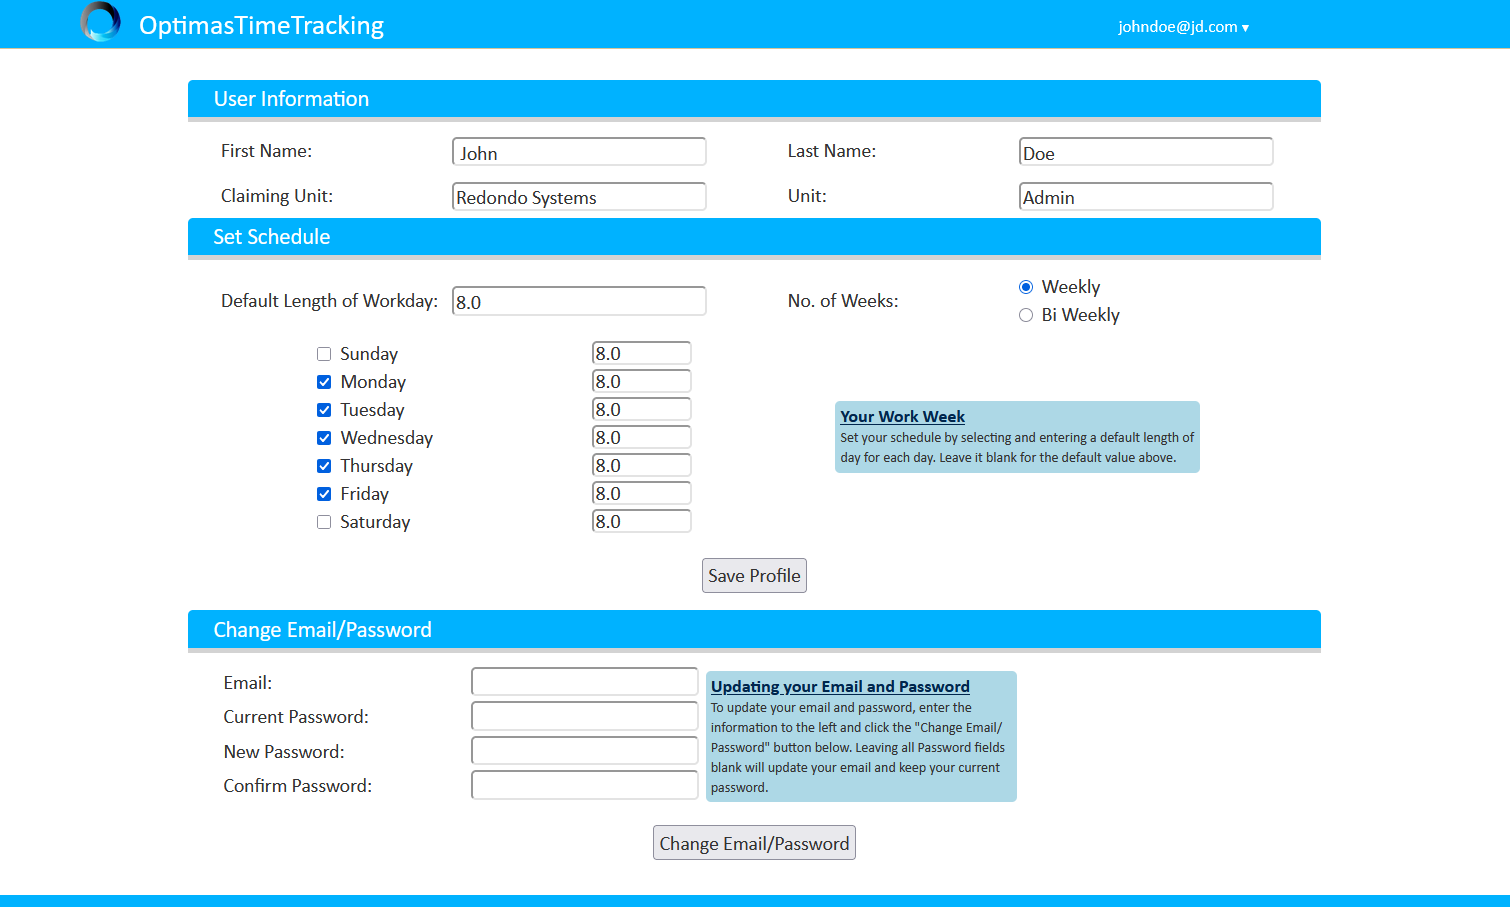The height and width of the screenshot is (907, 1510).
Task: Disable the Monday checkbox
Action: click(x=324, y=381)
